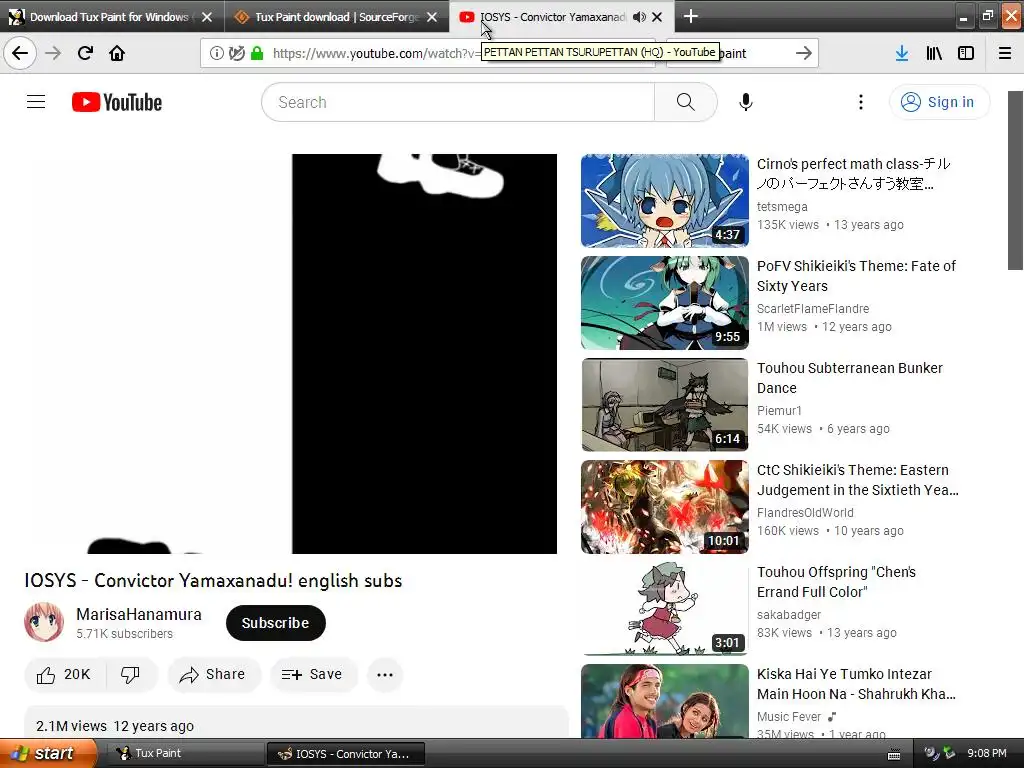This screenshot has height=768, width=1024.
Task: Open Kiska Hai Ye Tumko Intezar title
Action: point(856,684)
